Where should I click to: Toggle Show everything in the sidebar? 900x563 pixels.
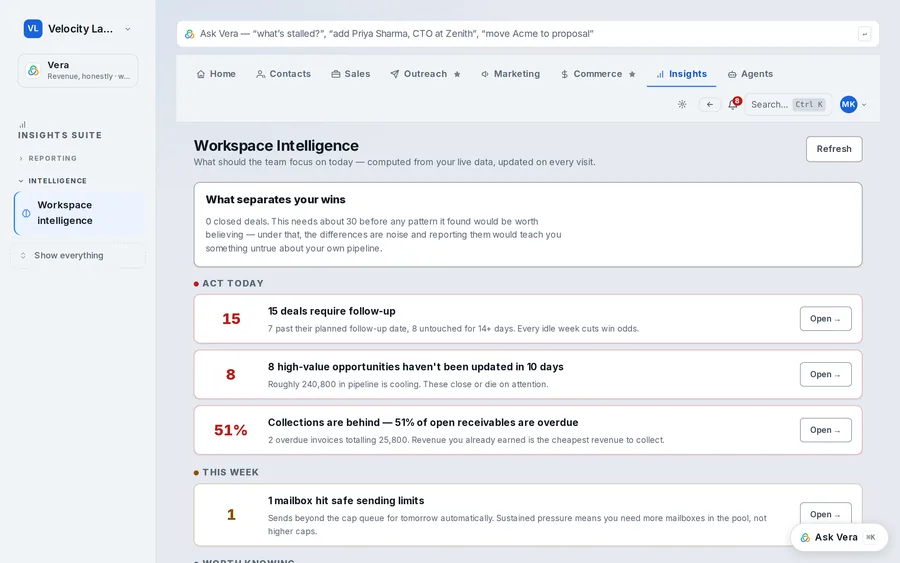click(x=77, y=255)
